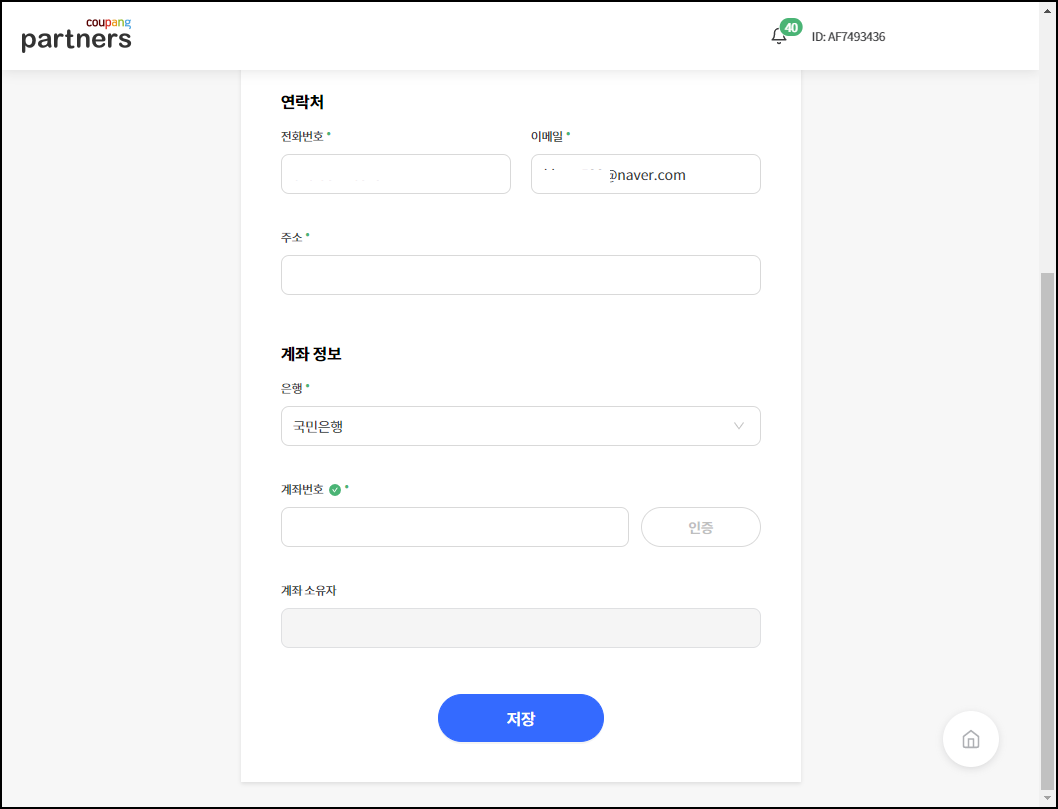
Task: Open the 은행 bank dropdown
Action: tap(520, 426)
